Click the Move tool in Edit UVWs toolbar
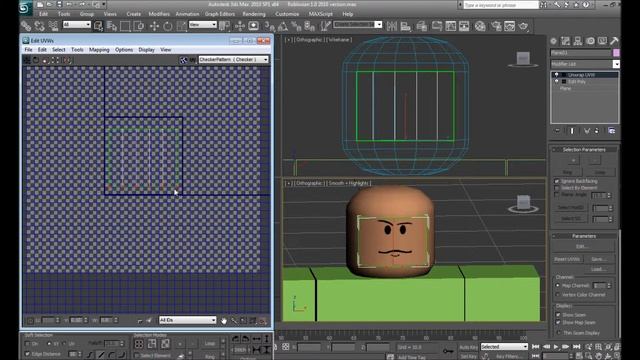Screen dimensions: 640x360 coord(27,60)
